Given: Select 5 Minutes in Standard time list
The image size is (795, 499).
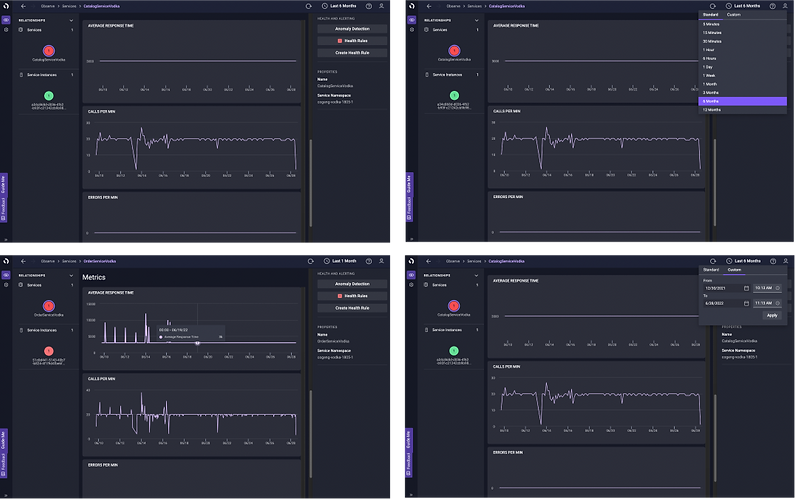Looking at the screenshot, I should click(742, 24).
